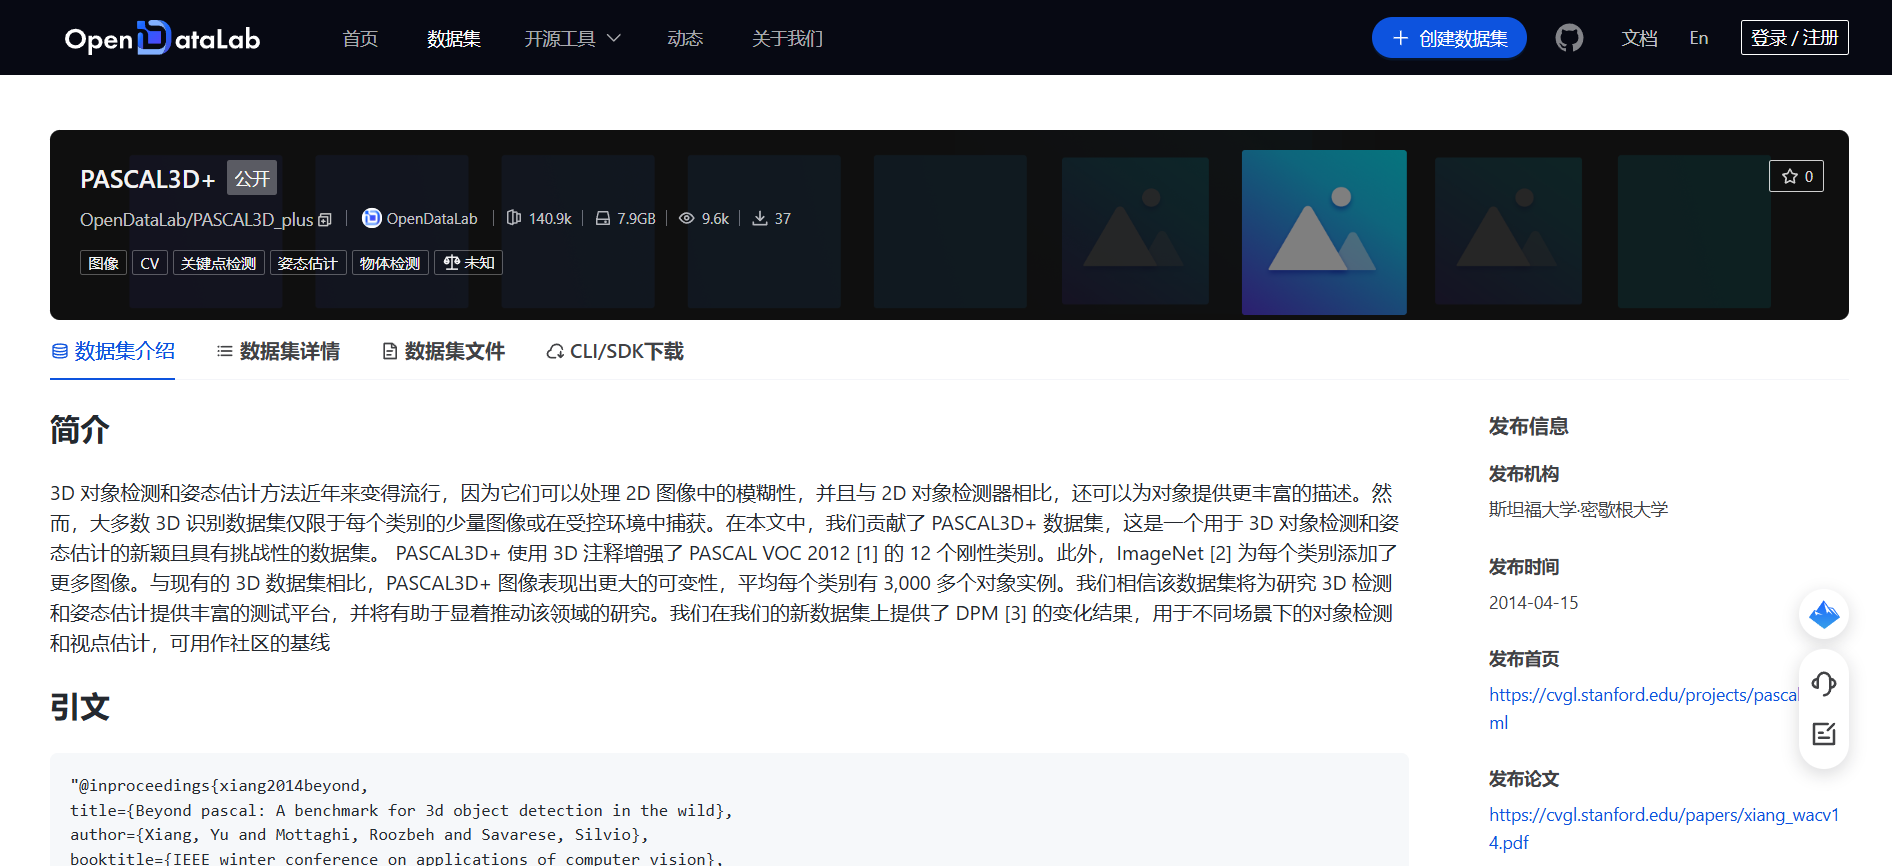This screenshot has height=866, width=1892.
Task: Click the 9.6k views eye icon
Action: click(687, 218)
